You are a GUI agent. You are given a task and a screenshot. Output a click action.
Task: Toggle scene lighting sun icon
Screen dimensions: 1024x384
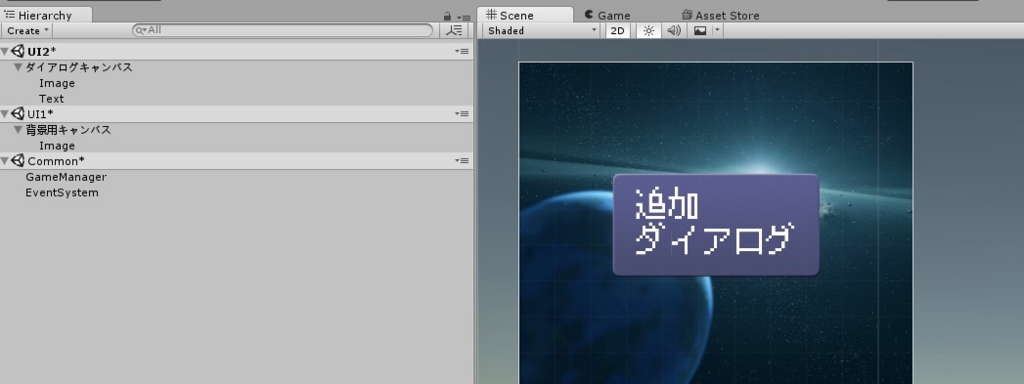tap(648, 30)
